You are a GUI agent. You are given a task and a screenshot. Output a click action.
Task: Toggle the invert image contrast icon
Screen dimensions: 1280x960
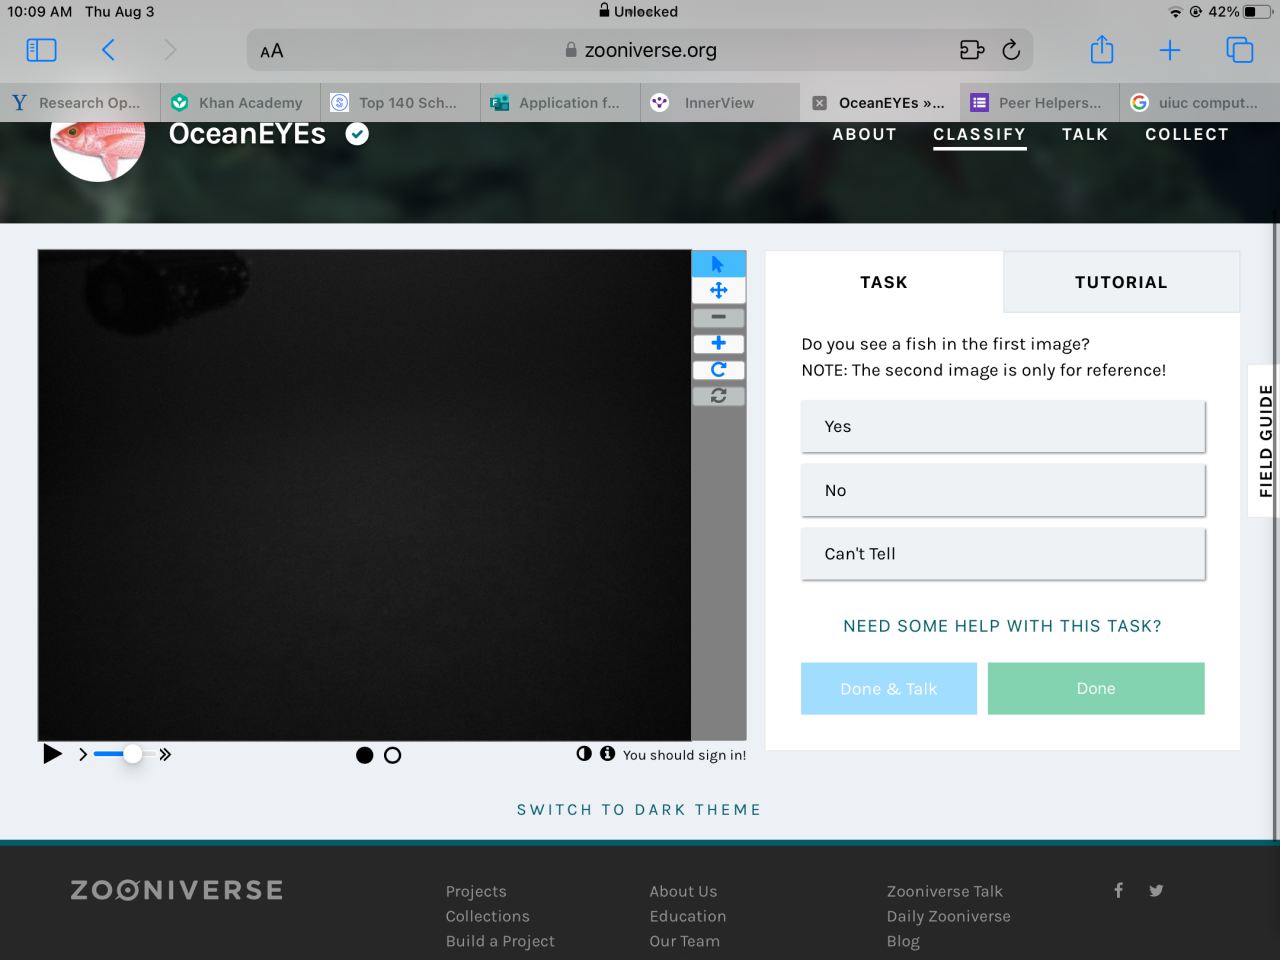point(584,753)
